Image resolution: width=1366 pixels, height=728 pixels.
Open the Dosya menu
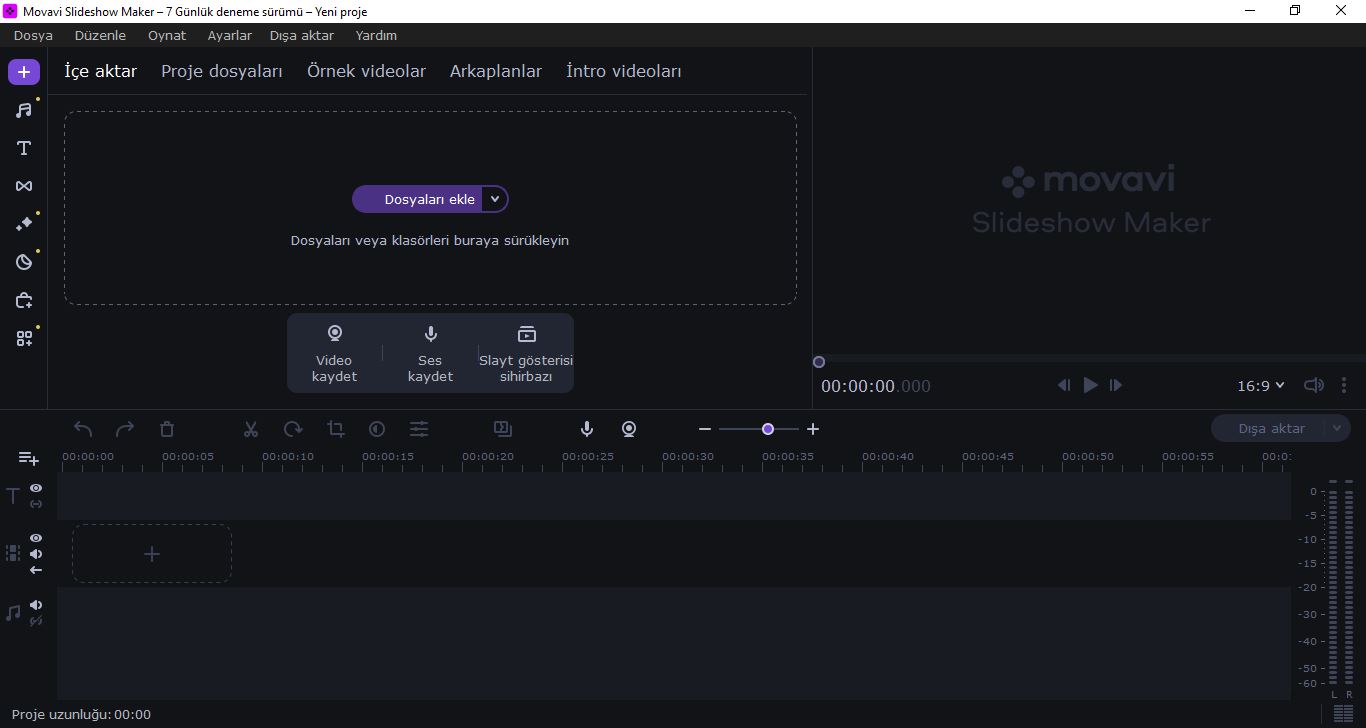(x=33, y=35)
